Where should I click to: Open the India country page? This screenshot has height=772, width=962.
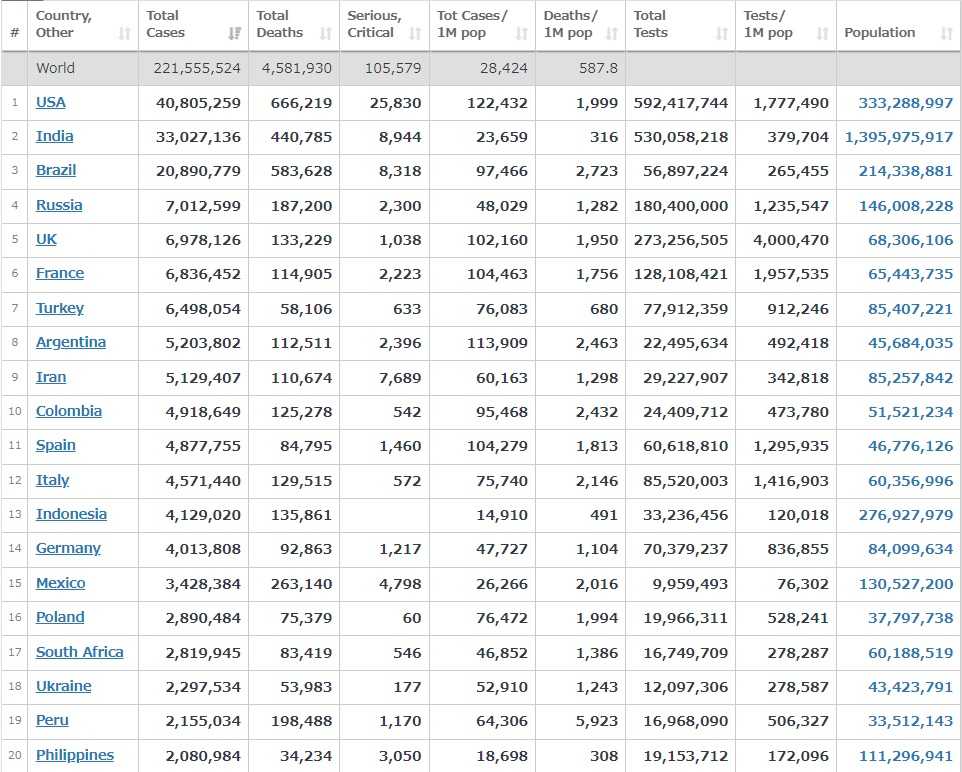pyautogui.click(x=54, y=136)
